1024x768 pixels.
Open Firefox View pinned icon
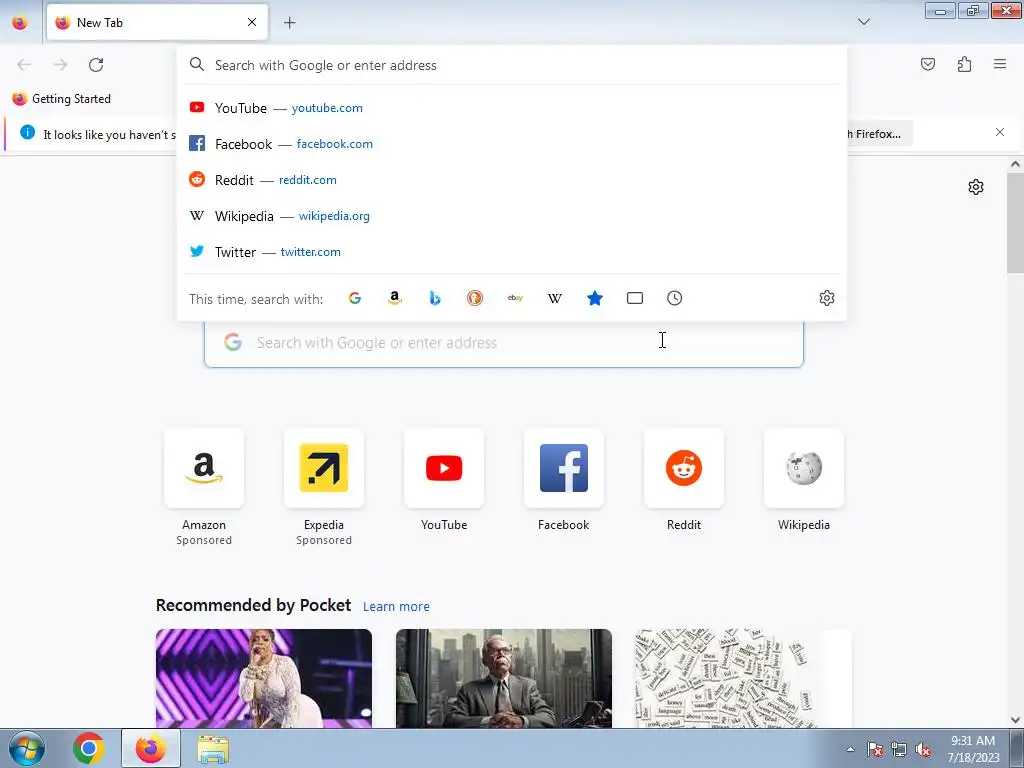20,22
